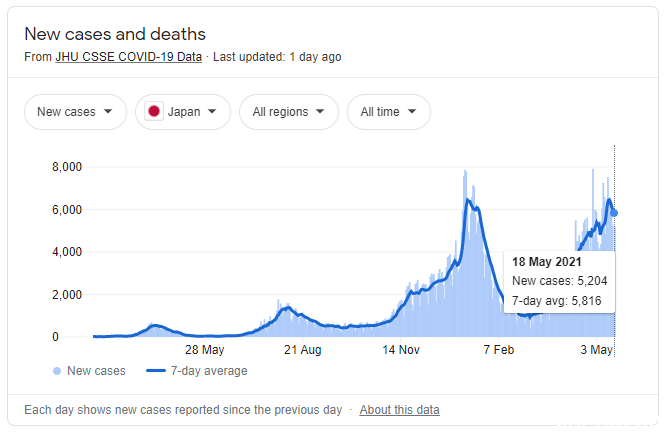Screen dimensions: 666x432
Task: Click the 28 May axis label
Action: (x=204, y=350)
